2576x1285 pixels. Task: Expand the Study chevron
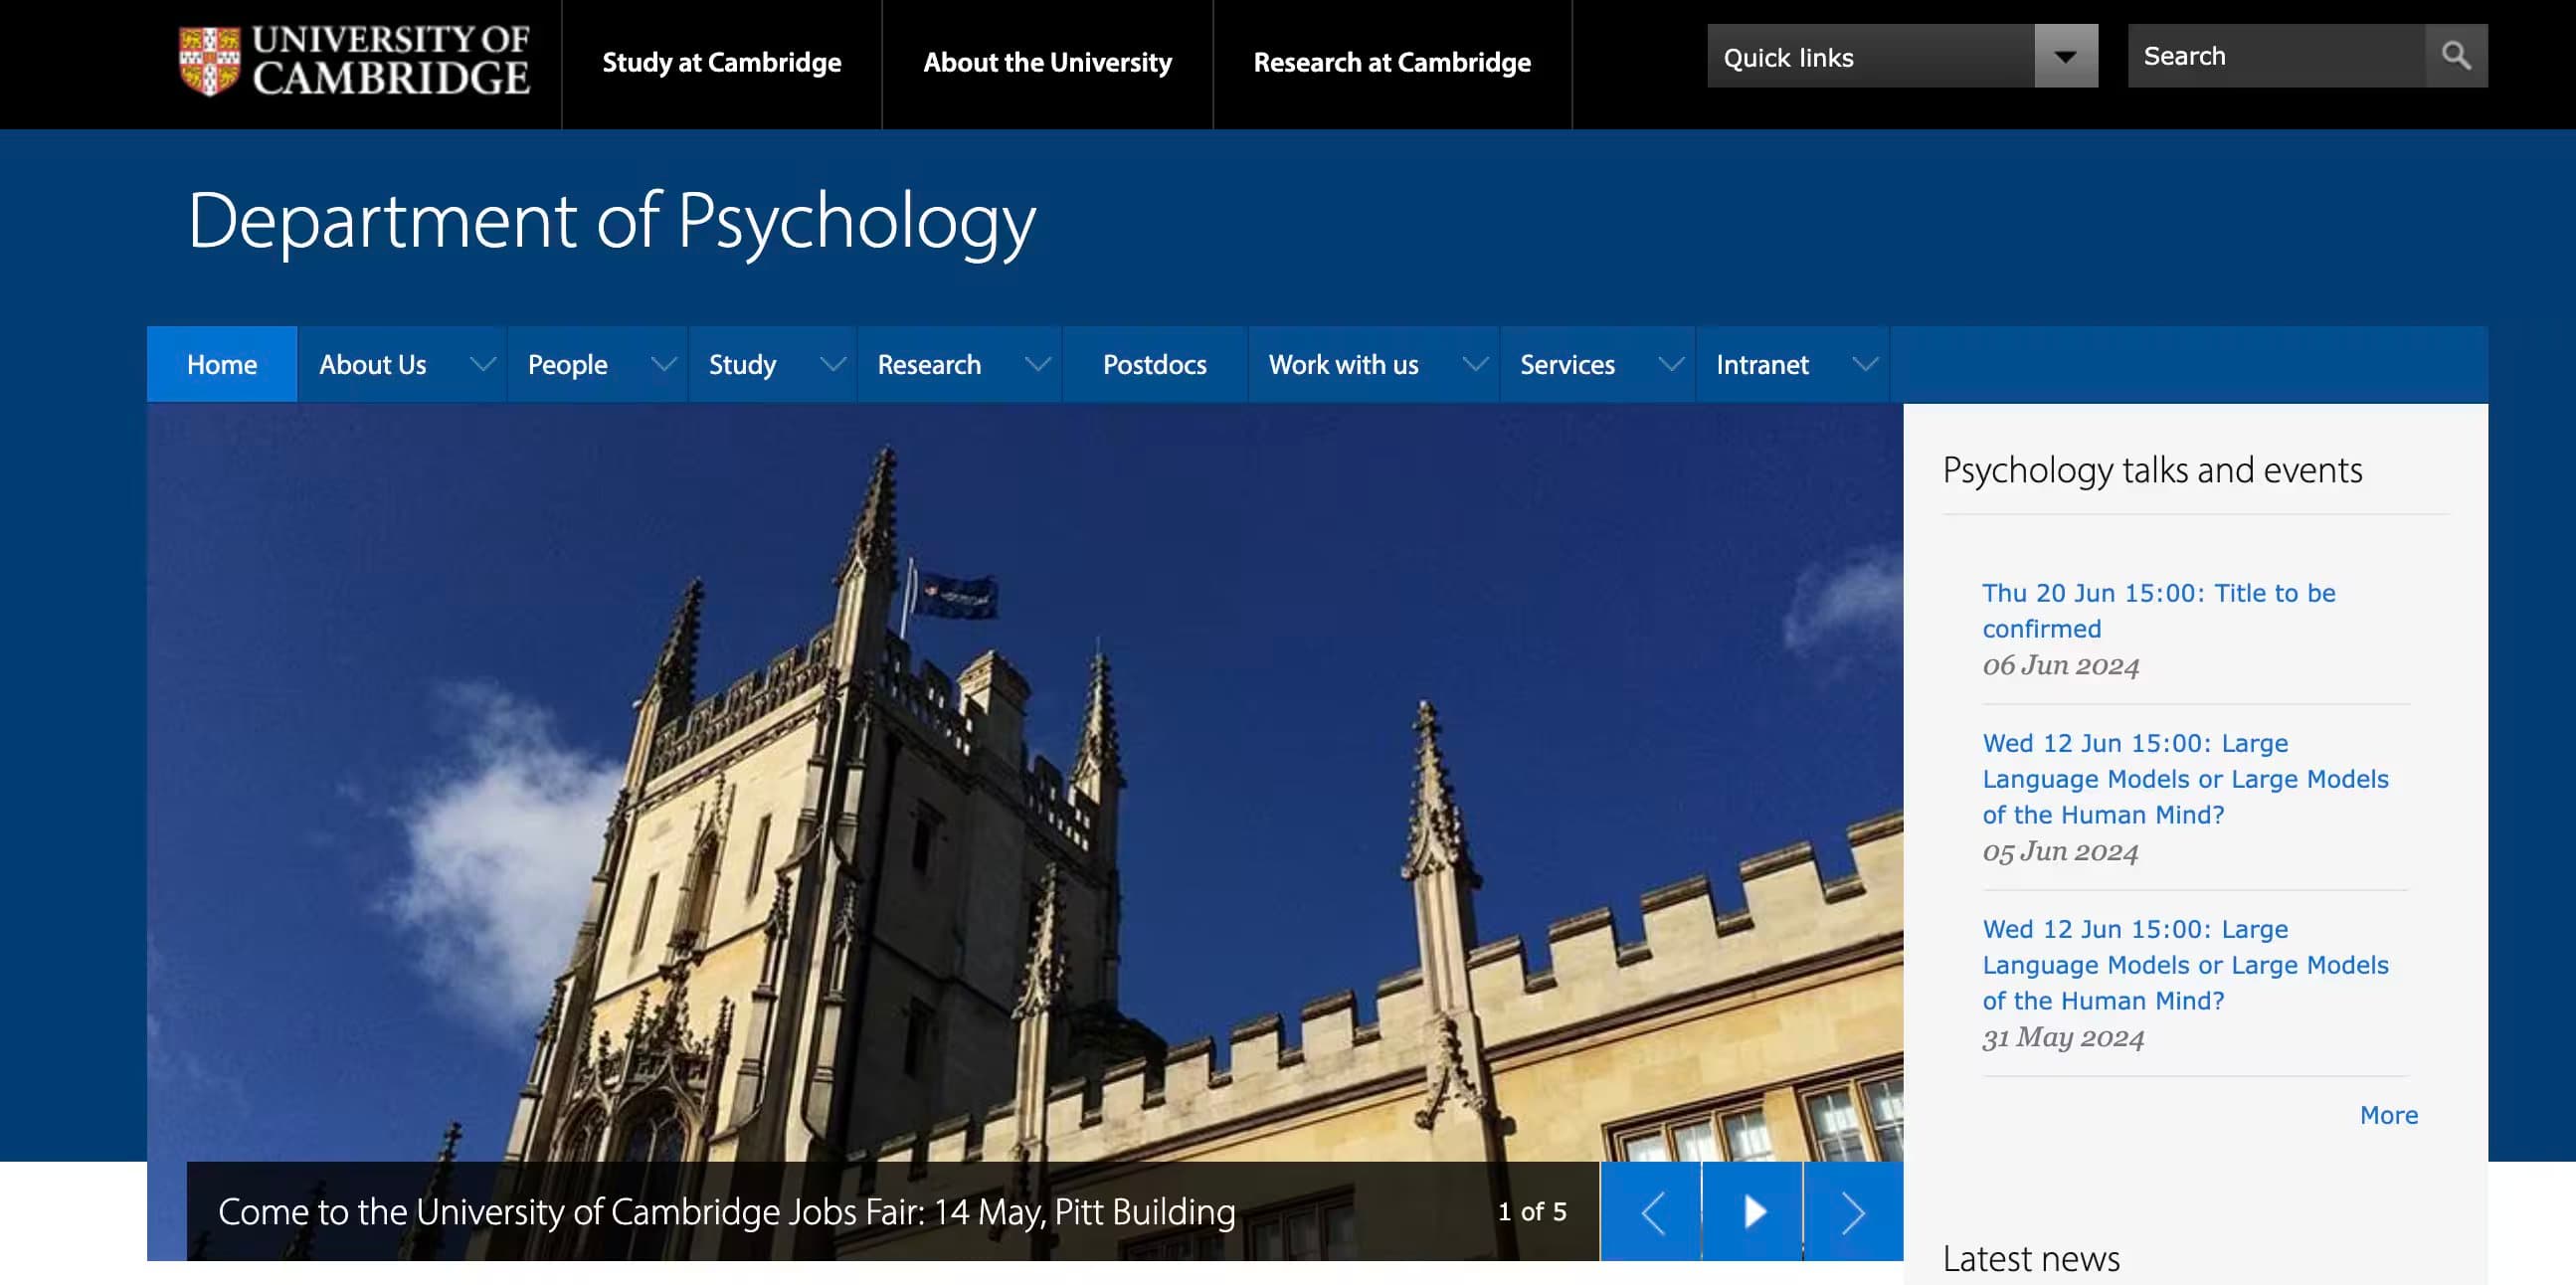pyautogui.click(x=833, y=364)
